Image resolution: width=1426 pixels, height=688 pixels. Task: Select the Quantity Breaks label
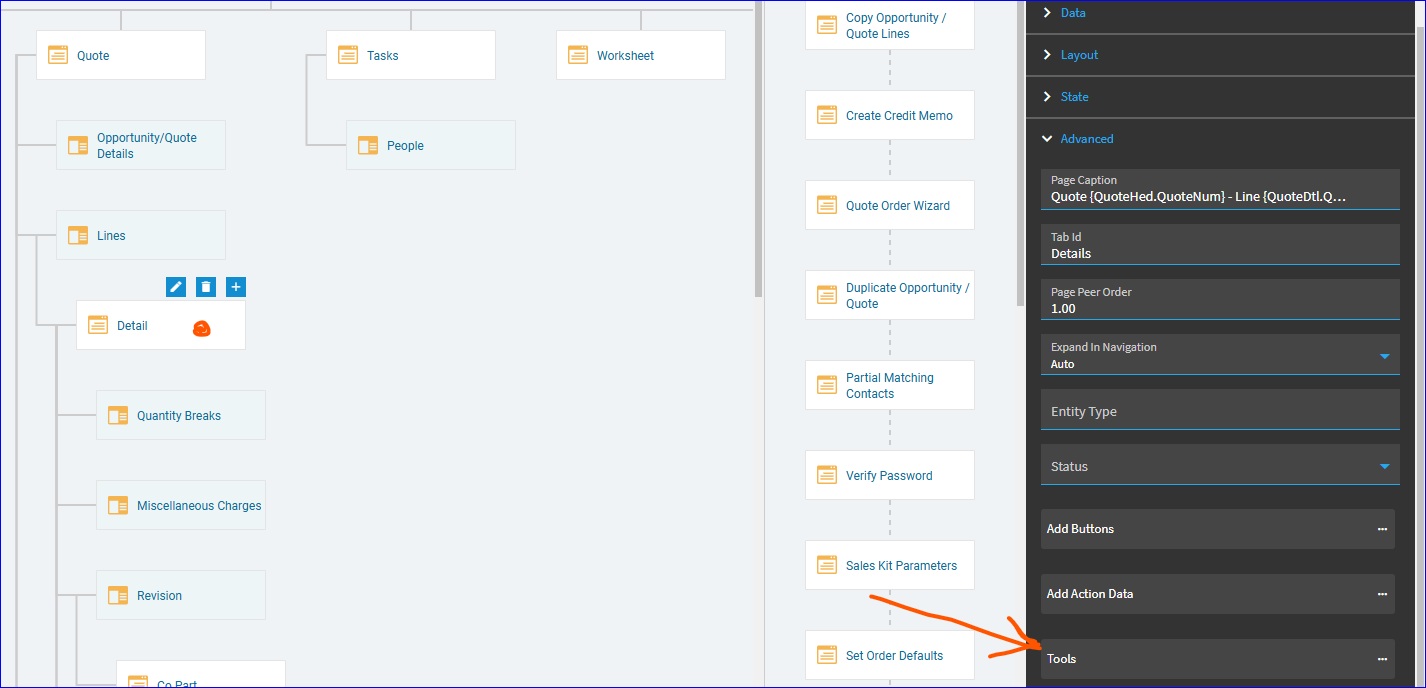pyautogui.click(x=179, y=416)
